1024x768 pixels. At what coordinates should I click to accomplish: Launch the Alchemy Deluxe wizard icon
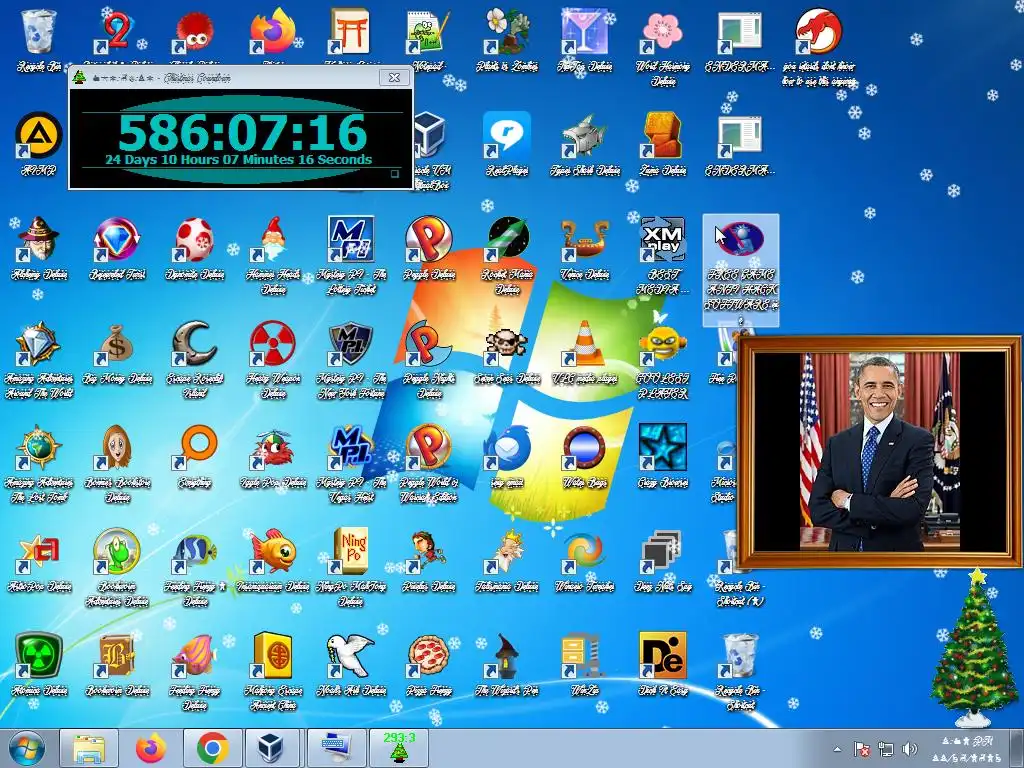(x=39, y=240)
